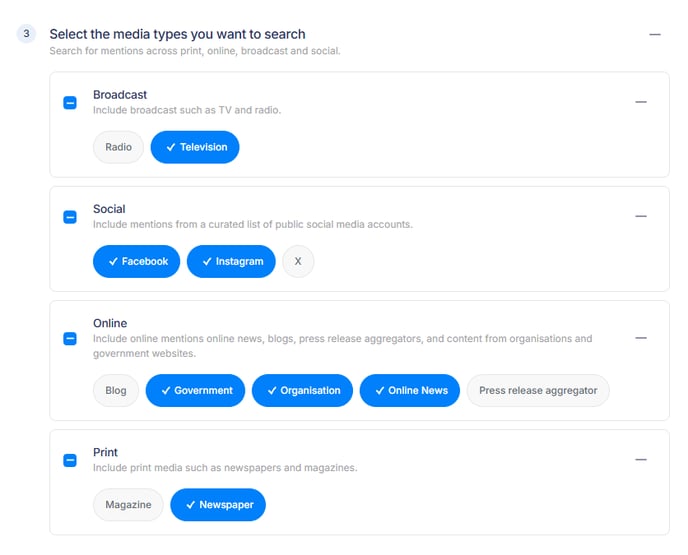This screenshot has width=688, height=555.
Task: Collapse the Print panel
Action: (641, 460)
